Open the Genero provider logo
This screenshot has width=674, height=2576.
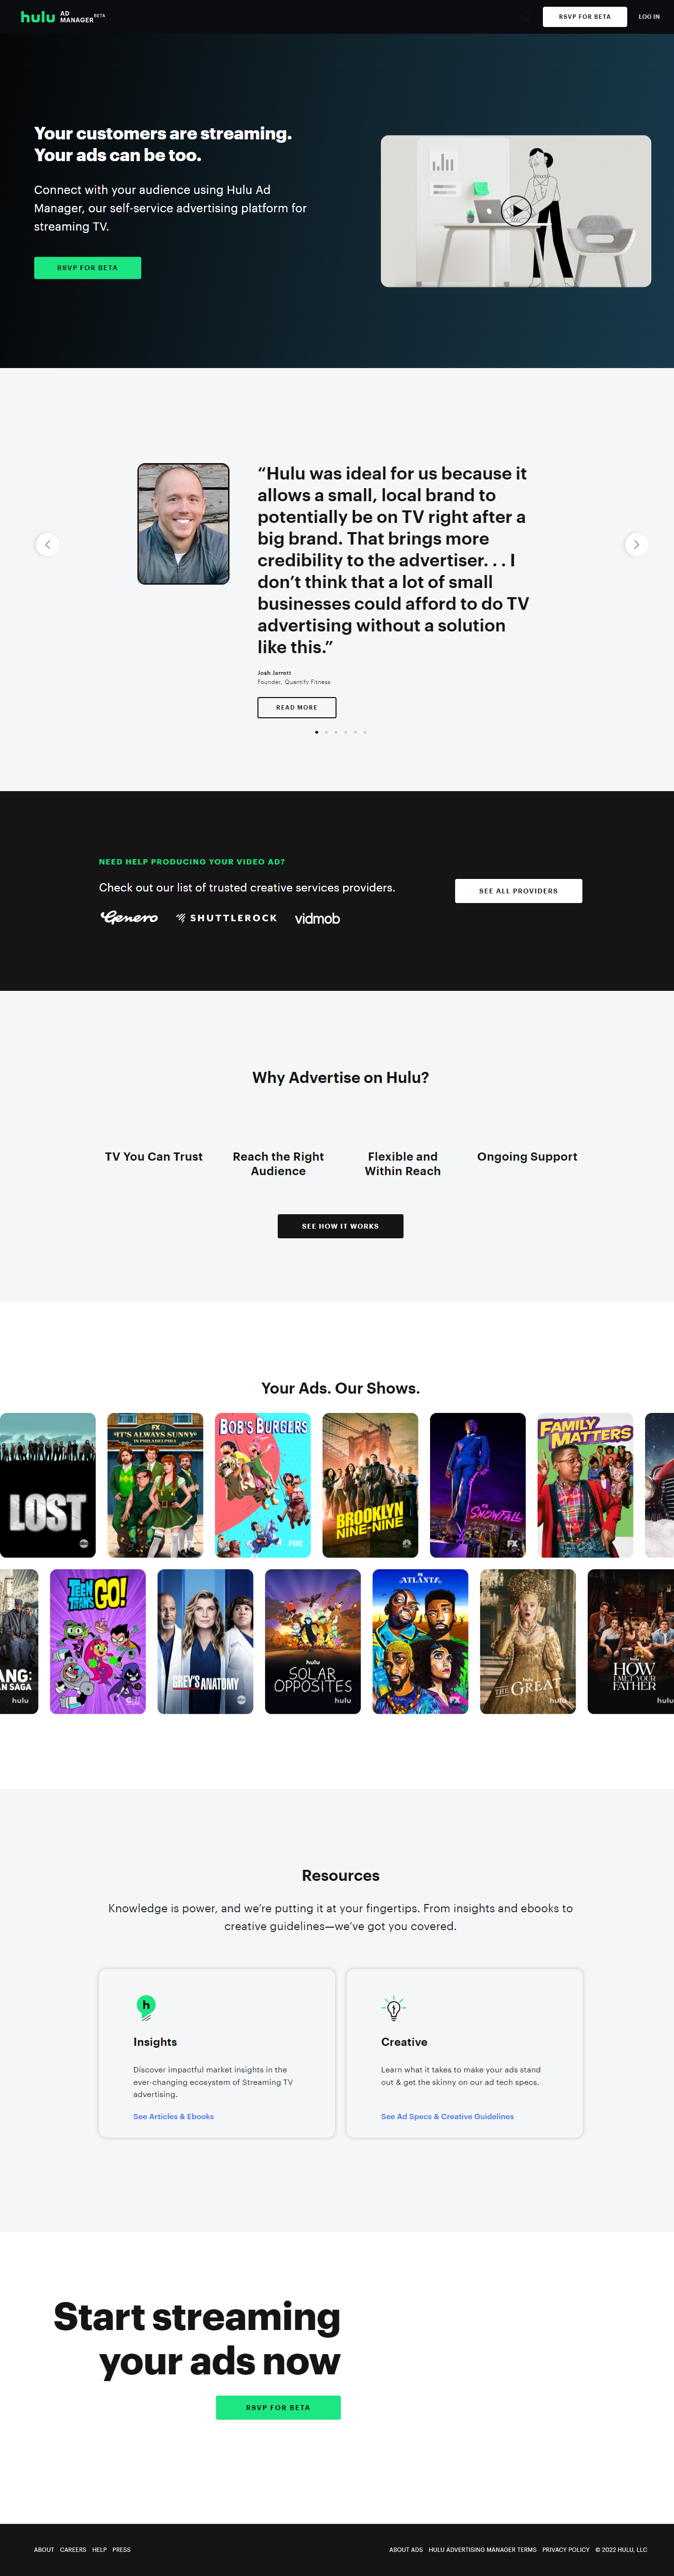(129, 917)
